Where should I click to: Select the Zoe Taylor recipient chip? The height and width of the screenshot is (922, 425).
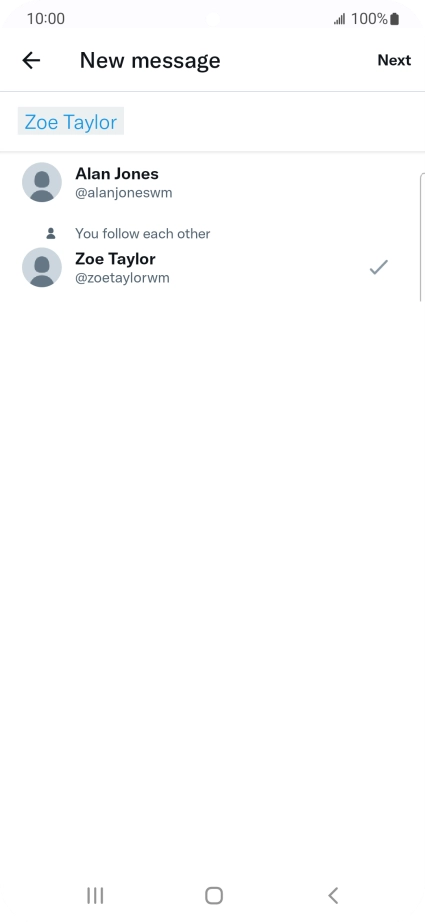tap(71, 121)
